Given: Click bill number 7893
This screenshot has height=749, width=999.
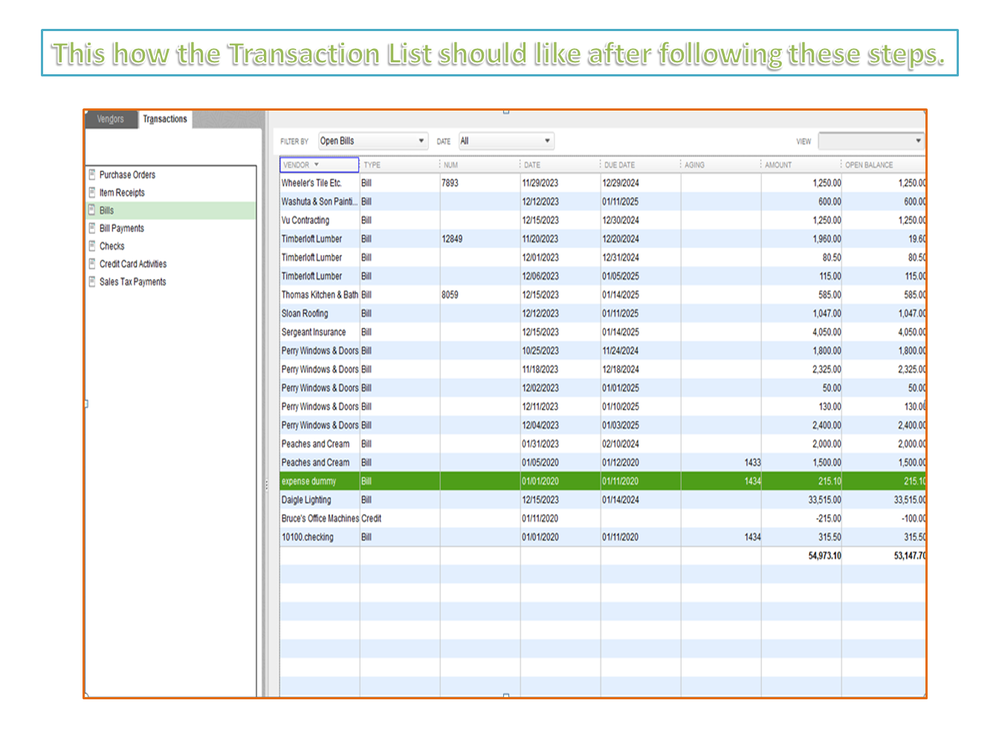Looking at the screenshot, I should (450, 183).
